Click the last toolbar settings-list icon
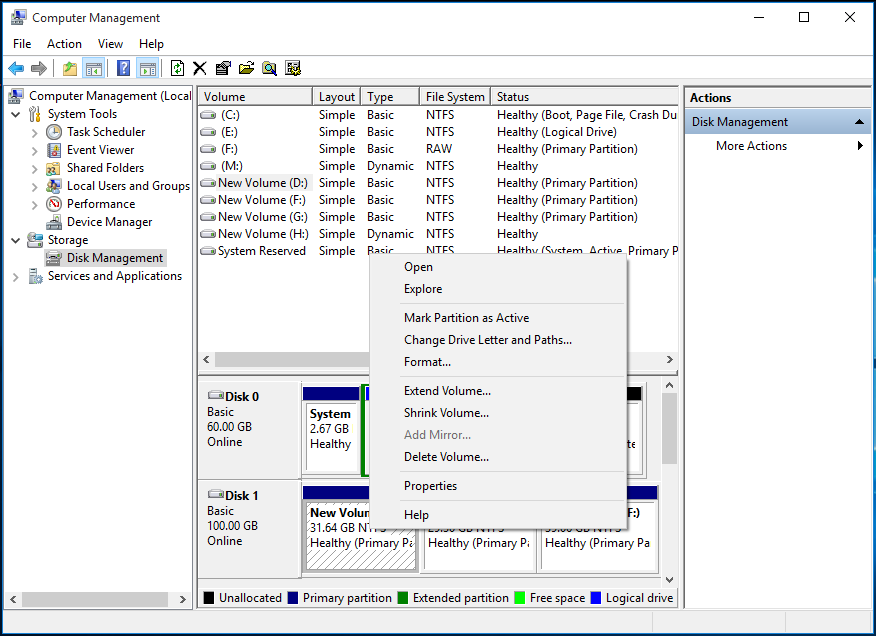Viewport: 876px width, 636px height. [x=293, y=69]
